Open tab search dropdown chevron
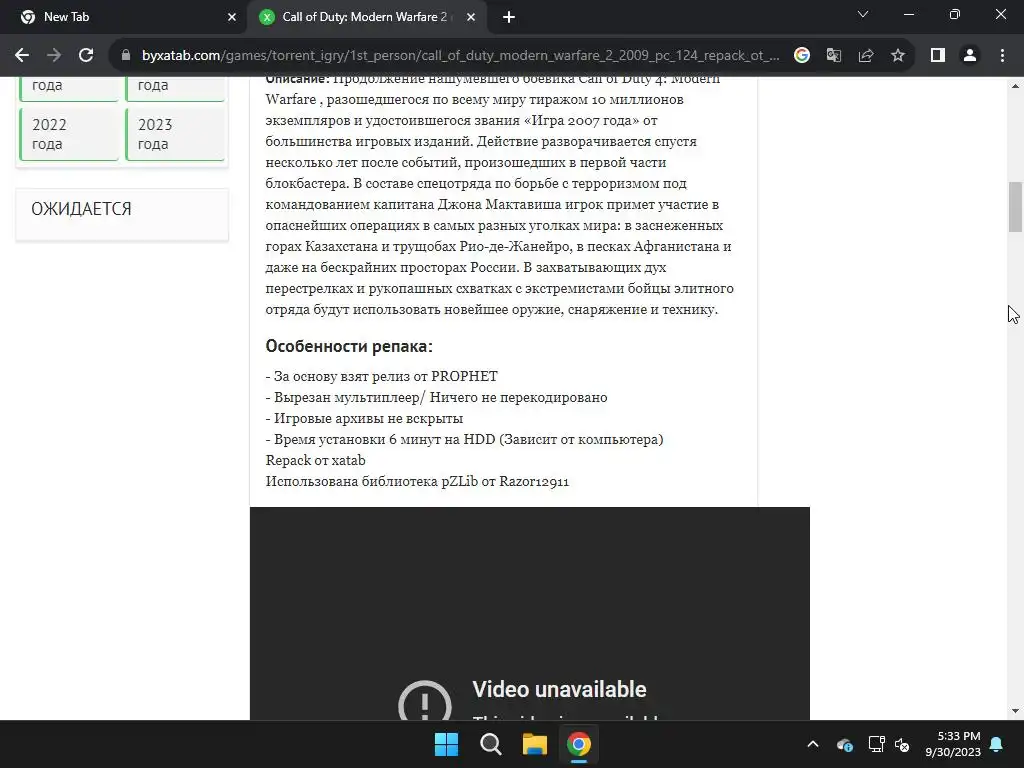This screenshot has width=1024, height=768. tap(863, 14)
